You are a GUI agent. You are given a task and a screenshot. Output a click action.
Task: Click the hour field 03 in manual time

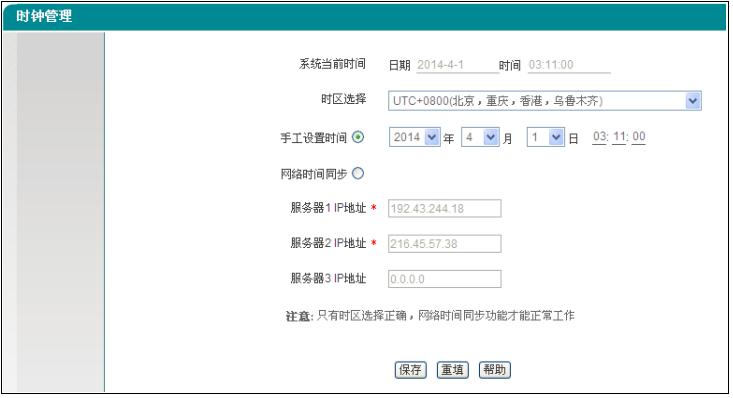[x=599, y=137]
